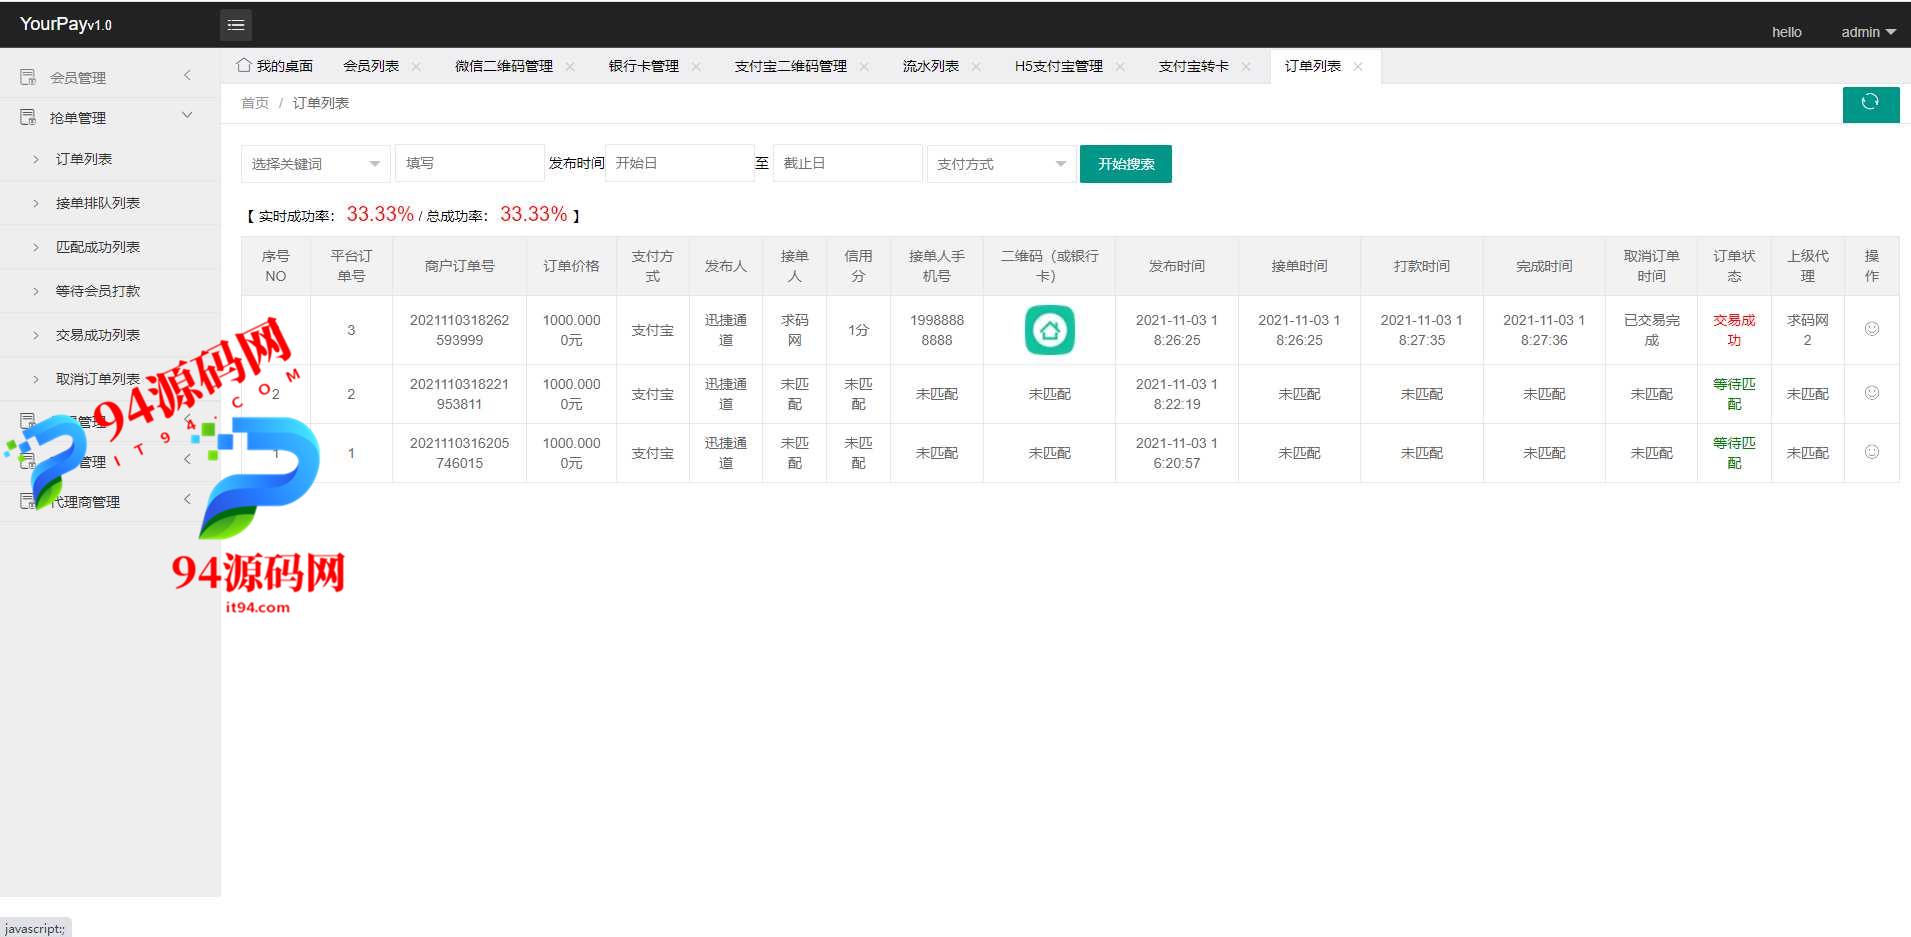Switch to the 流水列表 tab
The image size is (1911, 937).
(x=931, y=66)
